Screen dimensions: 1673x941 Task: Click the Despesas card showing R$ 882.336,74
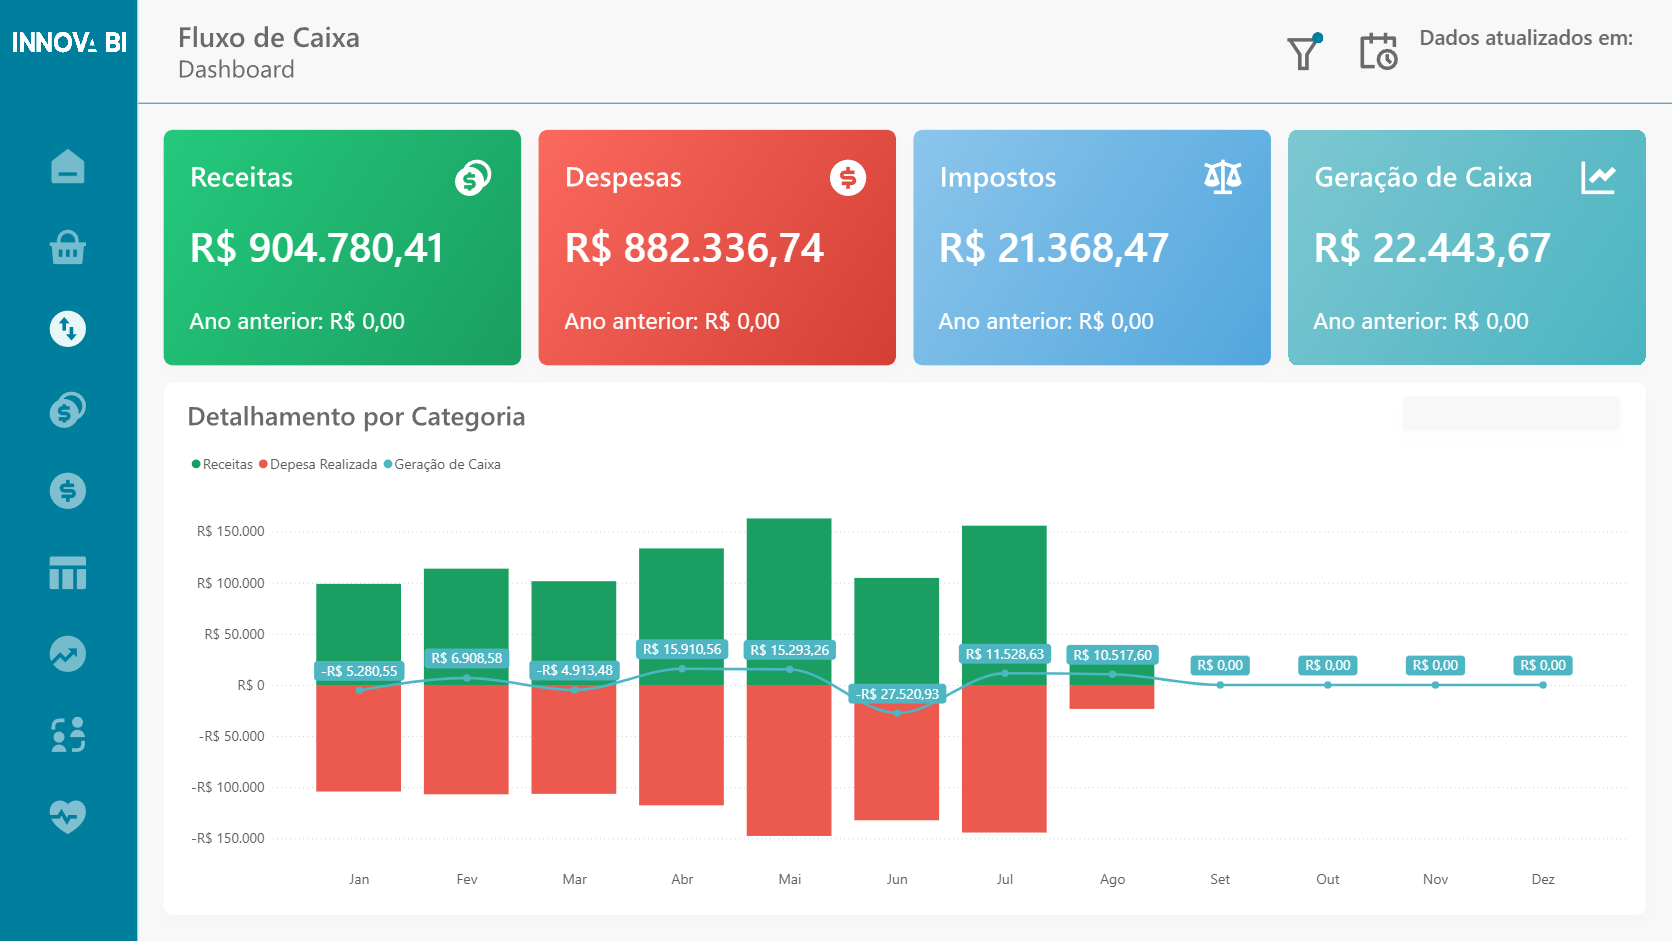coord(717,247)
